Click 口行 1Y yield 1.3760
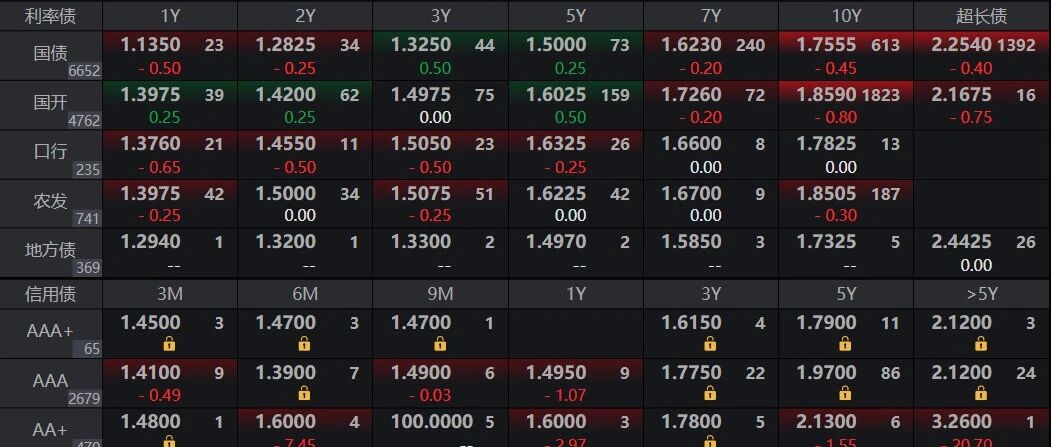Image resolution: width=1051 pixels, height=447 pixels. (150, 143)
